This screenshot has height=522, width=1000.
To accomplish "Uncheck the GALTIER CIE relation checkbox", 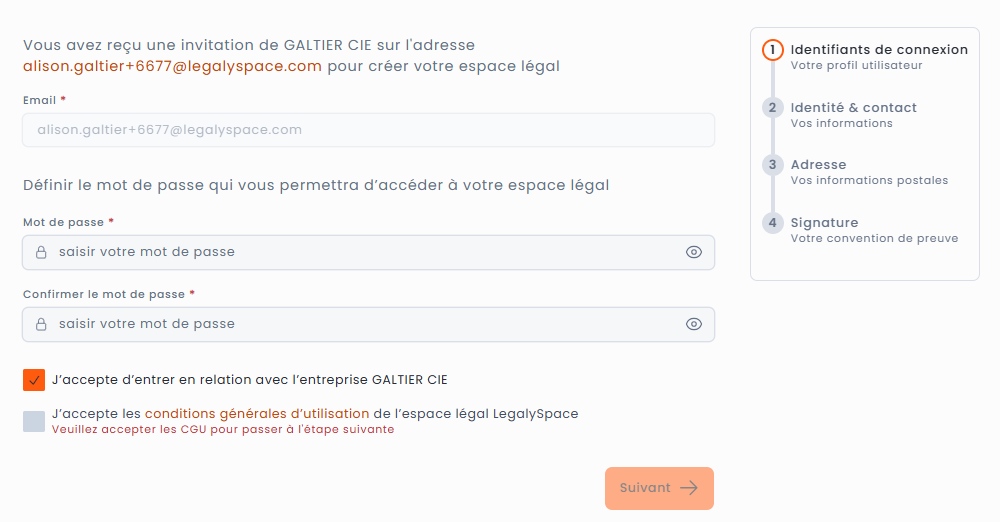I will [34, 380].
